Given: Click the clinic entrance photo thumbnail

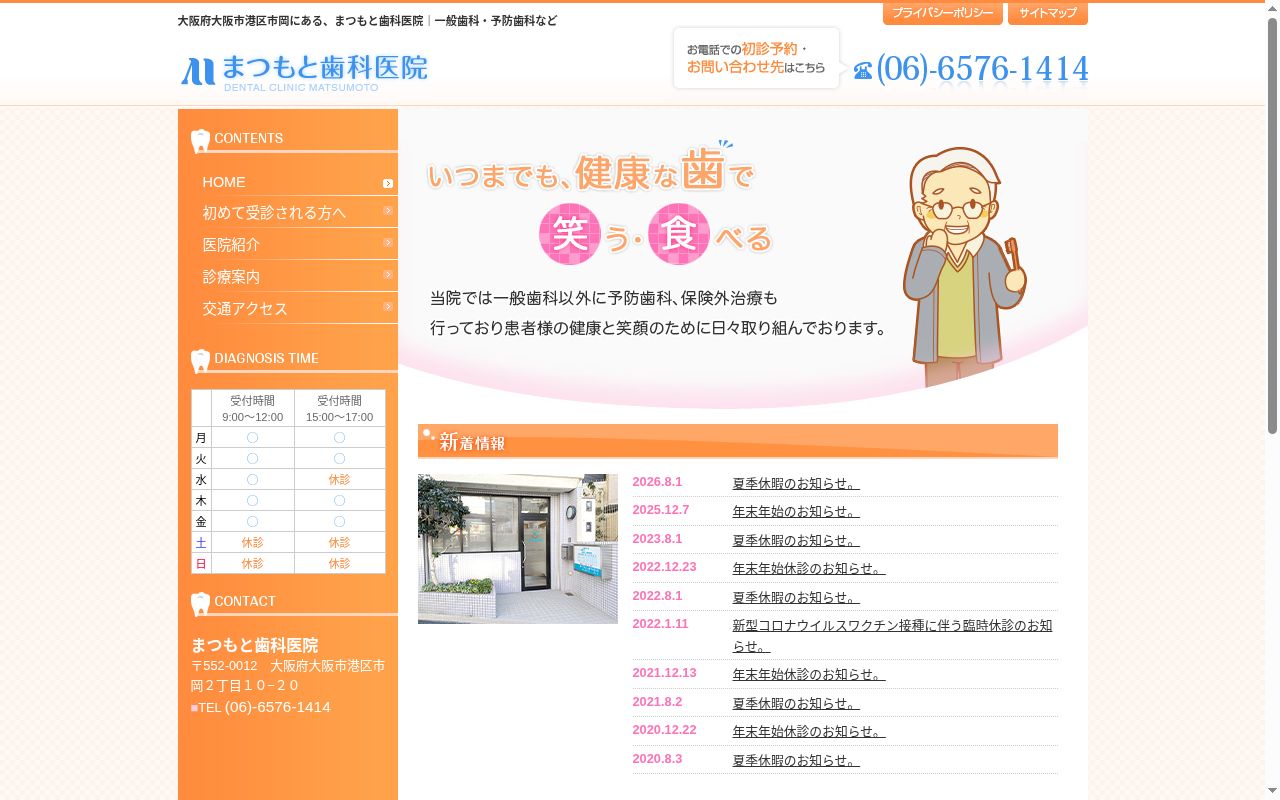Looking at the screenshot, I should [518, 549].
